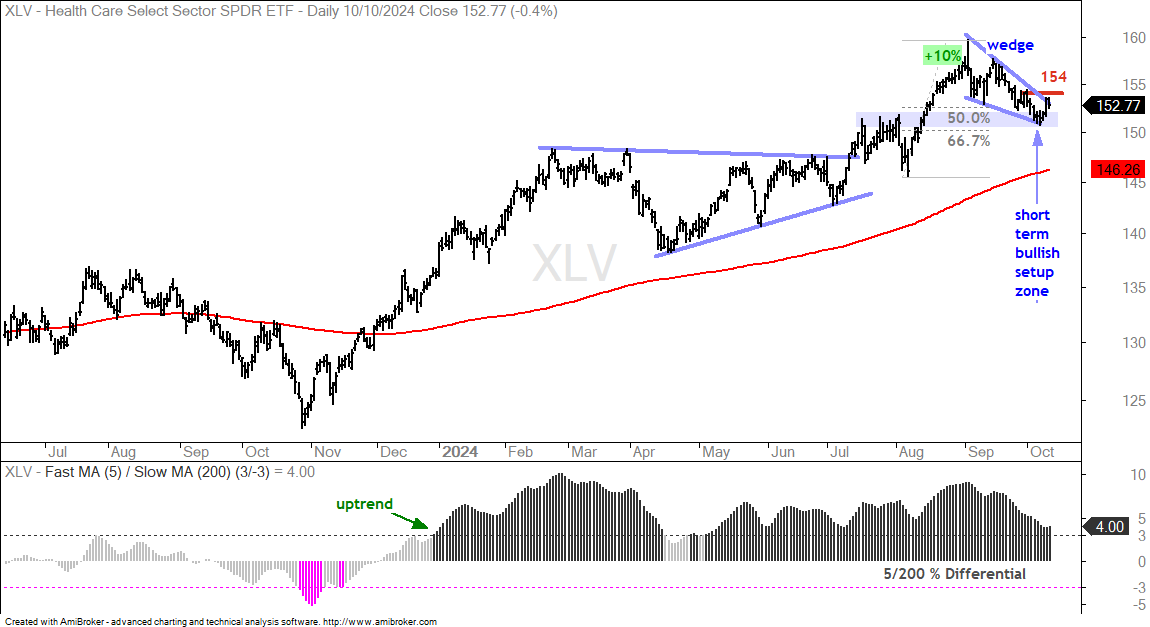Click the 'short term bullish setup zone' text

coord(1036,253)
